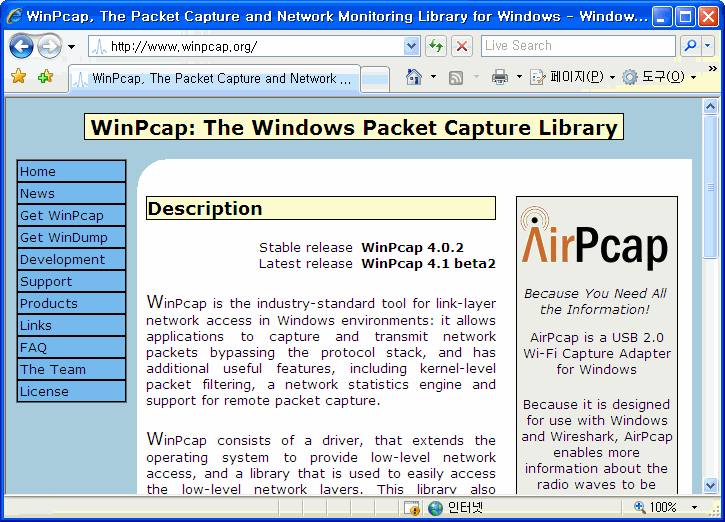
Task: Click the Favorites Center star icon
Action: 19,76
